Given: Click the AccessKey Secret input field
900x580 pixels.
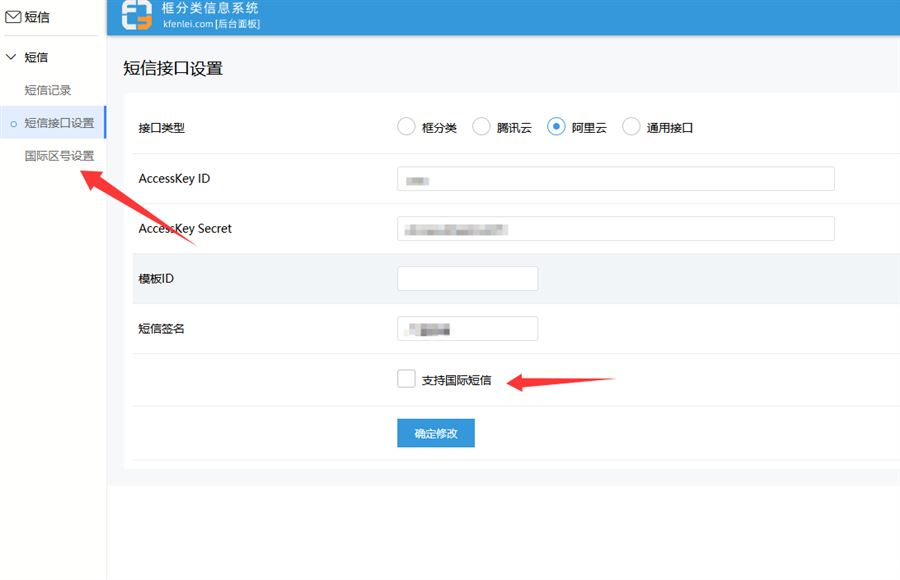Looking at the screenshot, I should click(x=615, y=229).
